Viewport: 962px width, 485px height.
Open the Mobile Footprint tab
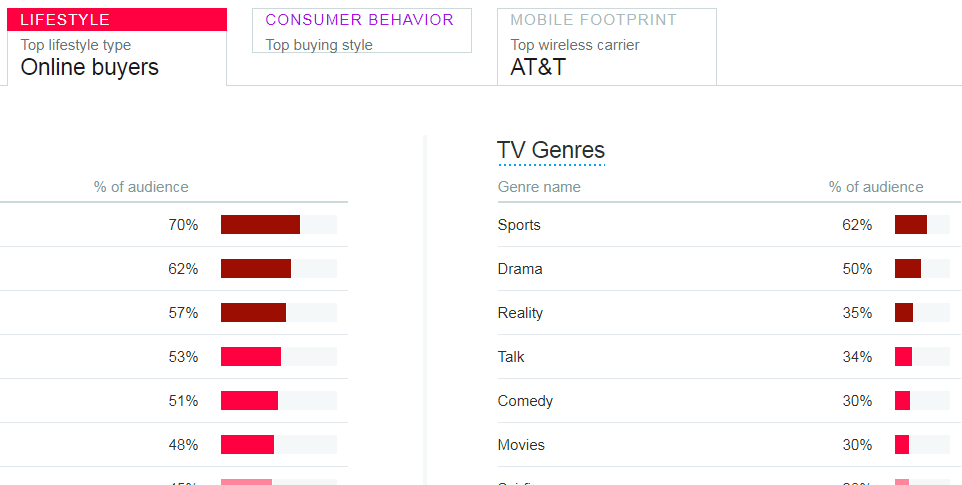607,47
